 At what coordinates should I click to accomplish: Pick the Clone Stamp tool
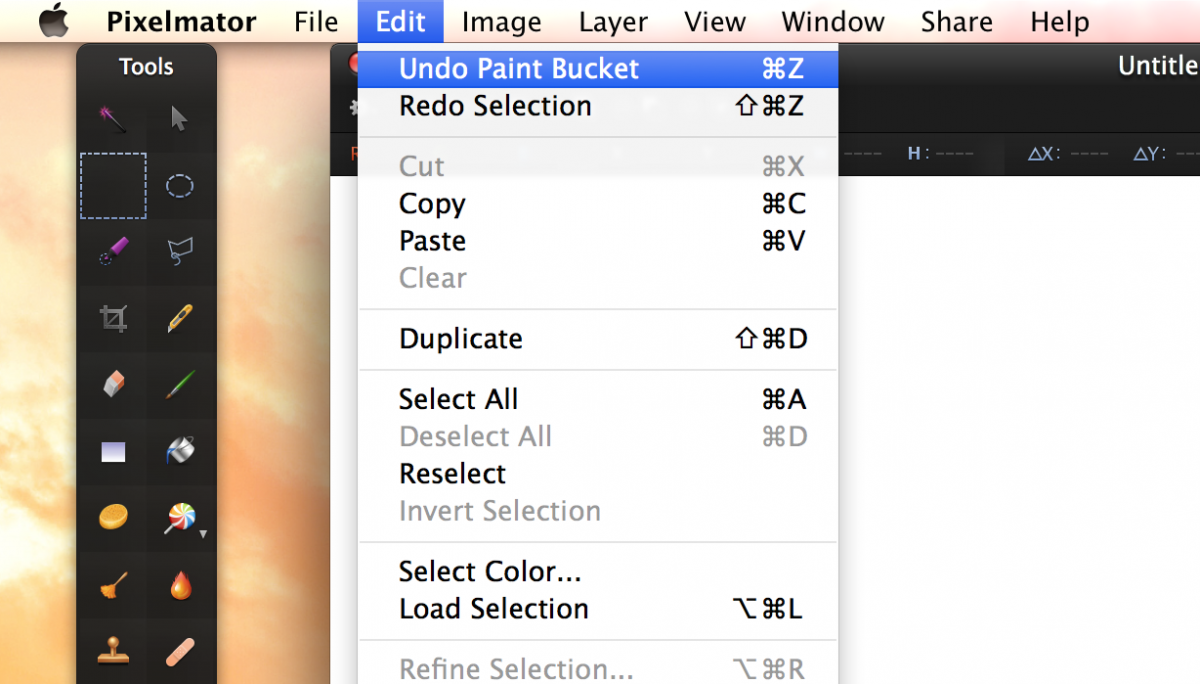(x=113, y=651)
